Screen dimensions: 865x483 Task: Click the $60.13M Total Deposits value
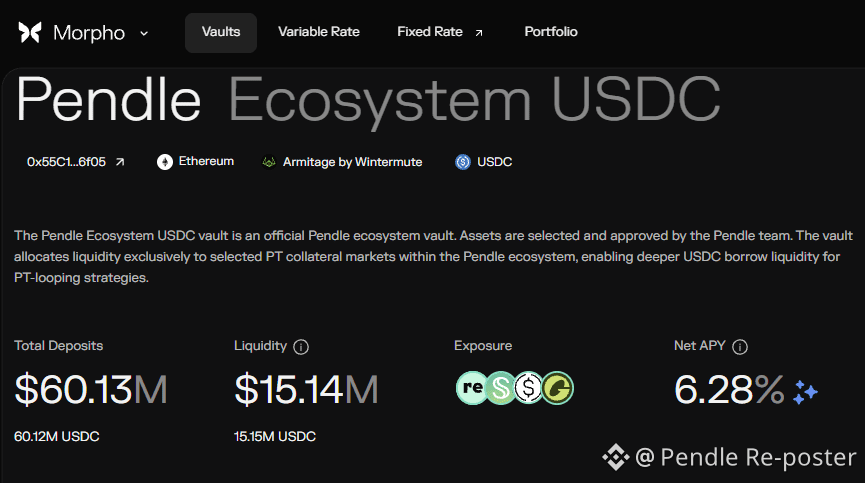91,390
